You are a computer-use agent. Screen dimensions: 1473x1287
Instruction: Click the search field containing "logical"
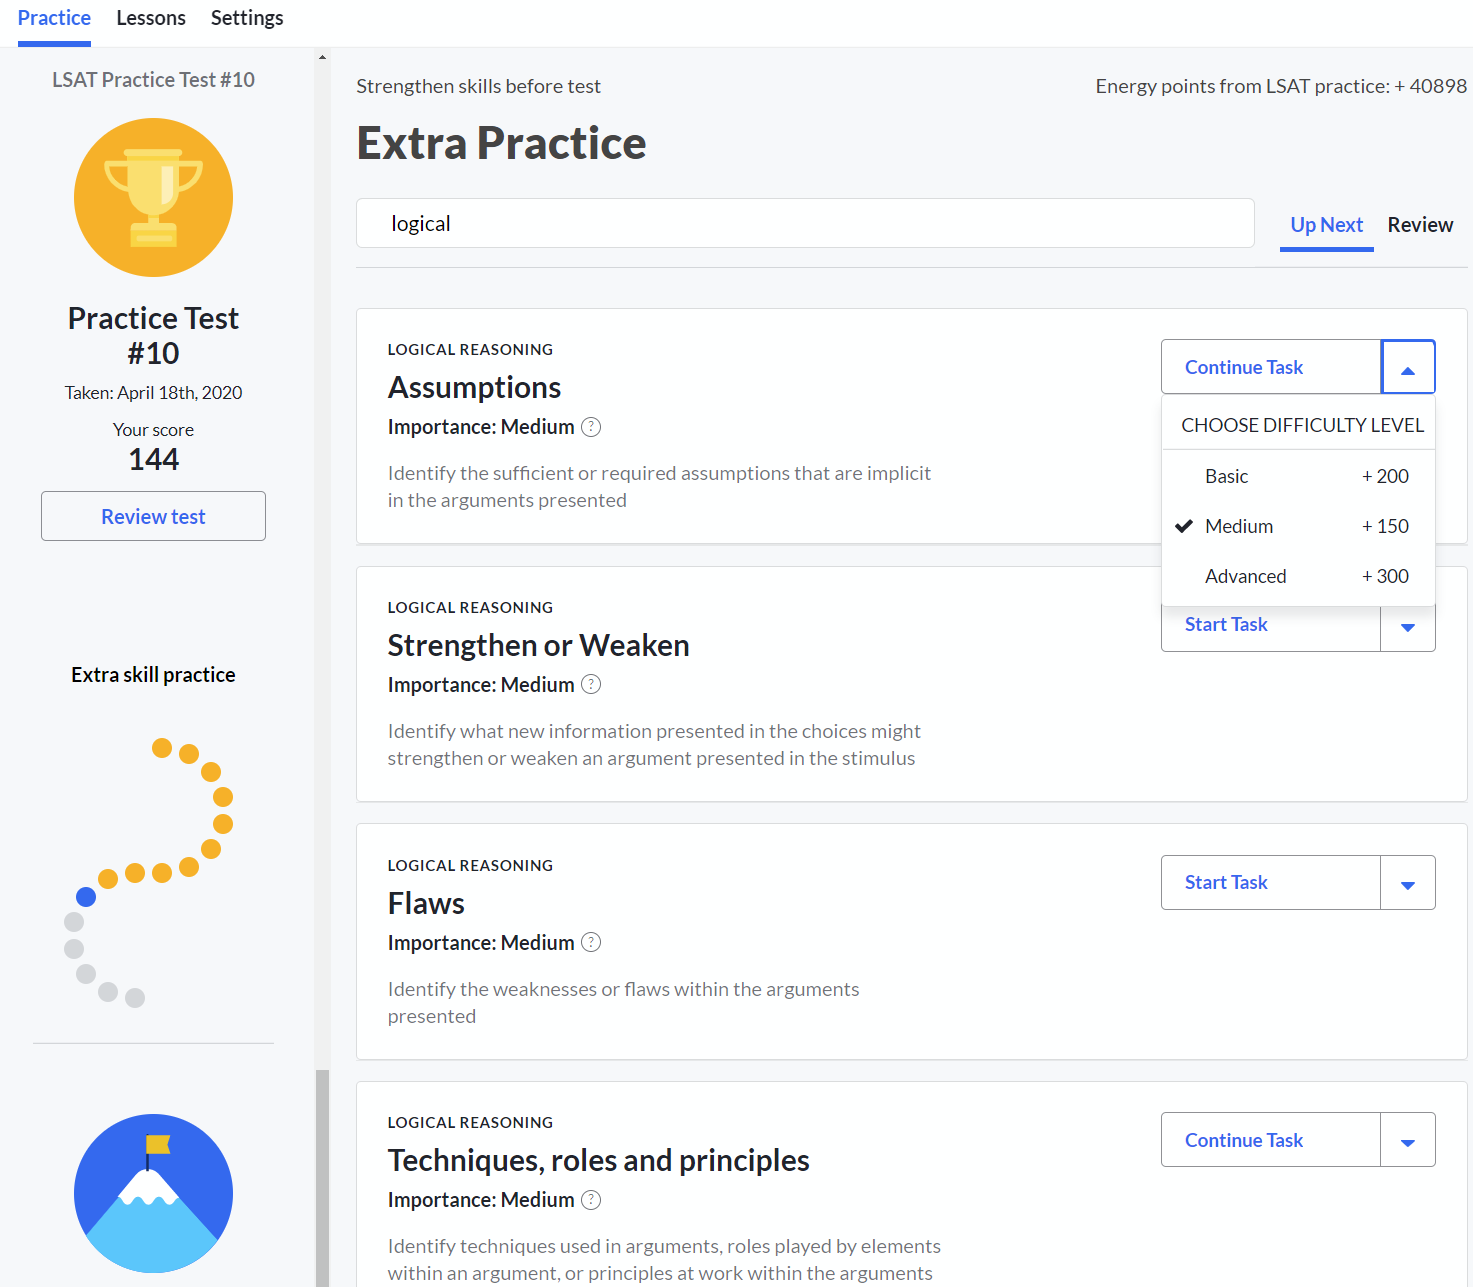805,224
